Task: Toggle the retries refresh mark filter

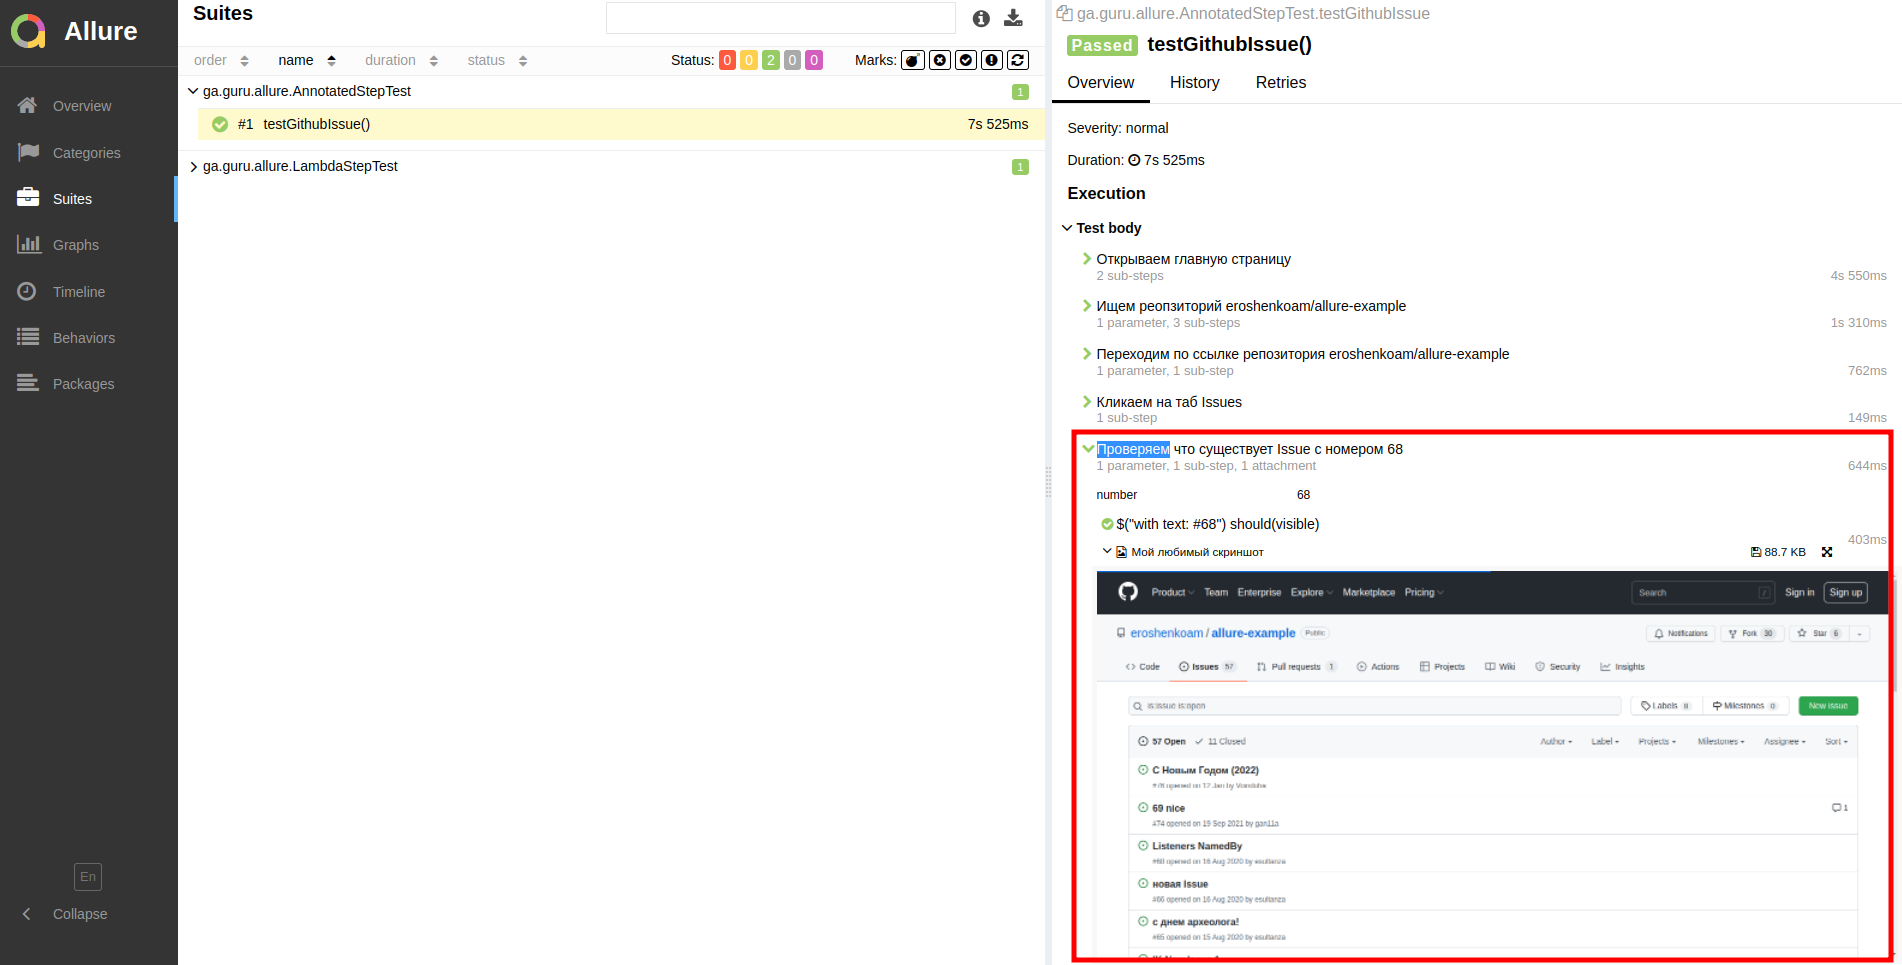Action: tap(1018, 60)
